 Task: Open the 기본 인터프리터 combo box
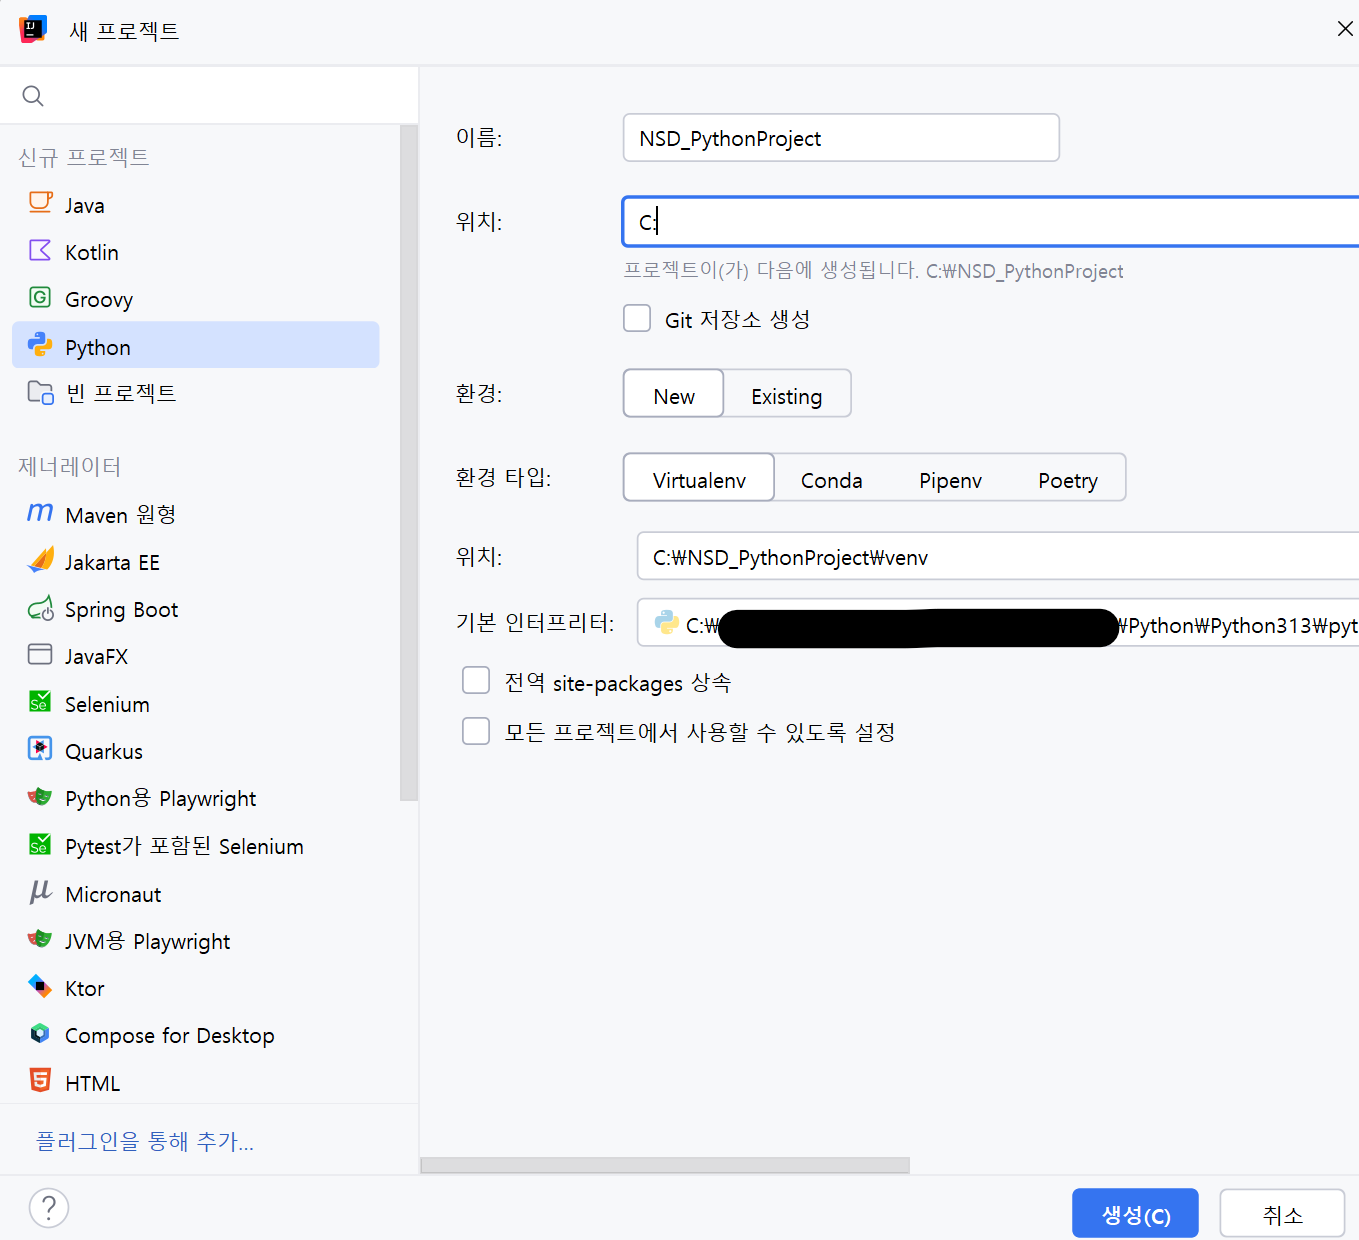(x=998, y=623)
